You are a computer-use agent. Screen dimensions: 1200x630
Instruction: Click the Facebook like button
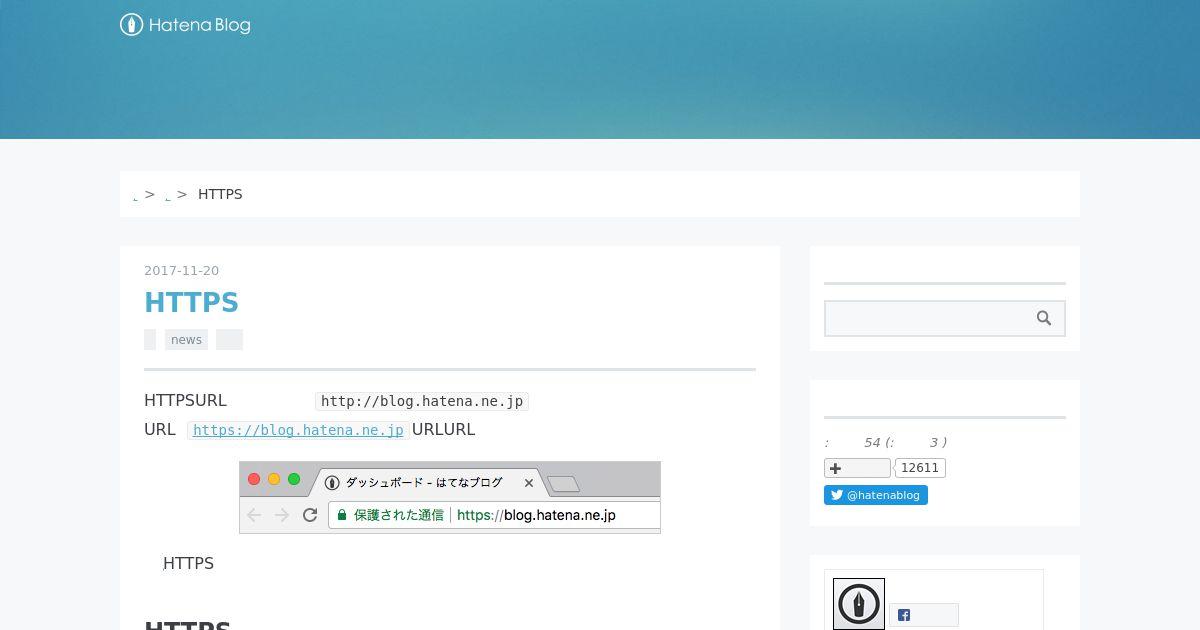tap(924, 615)
